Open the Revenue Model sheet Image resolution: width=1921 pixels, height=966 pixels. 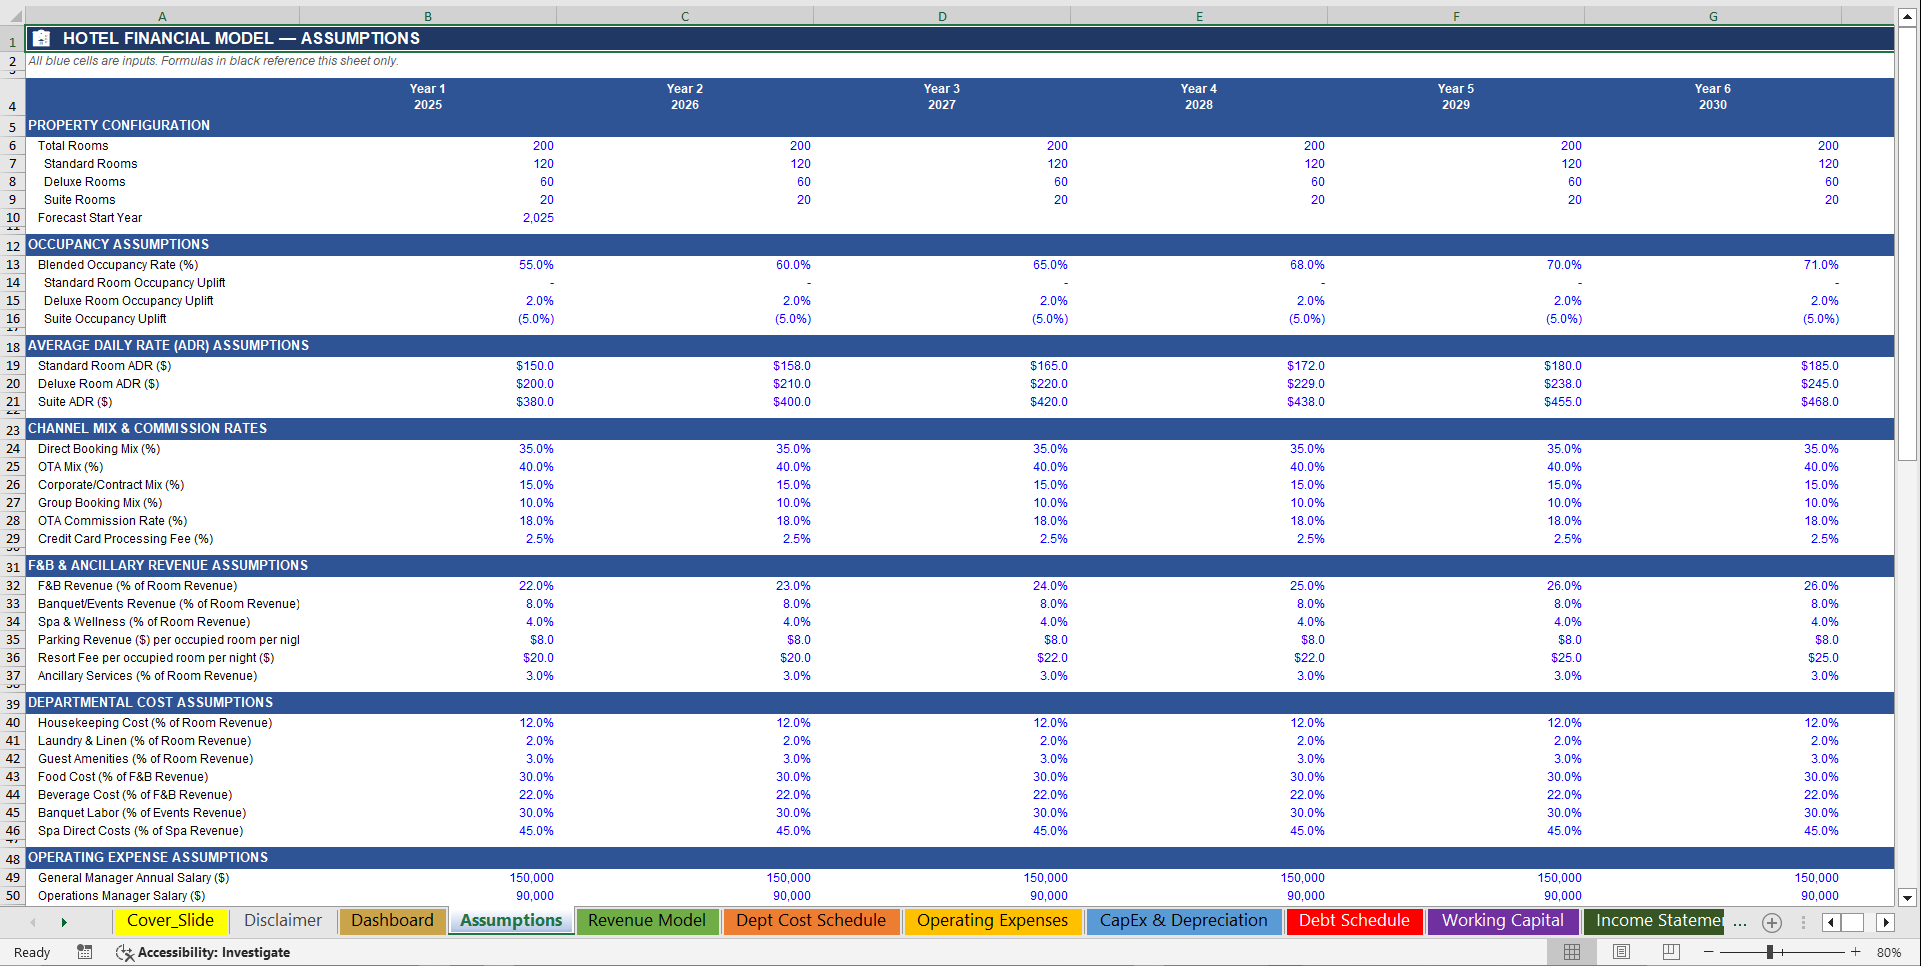point(647,921)
